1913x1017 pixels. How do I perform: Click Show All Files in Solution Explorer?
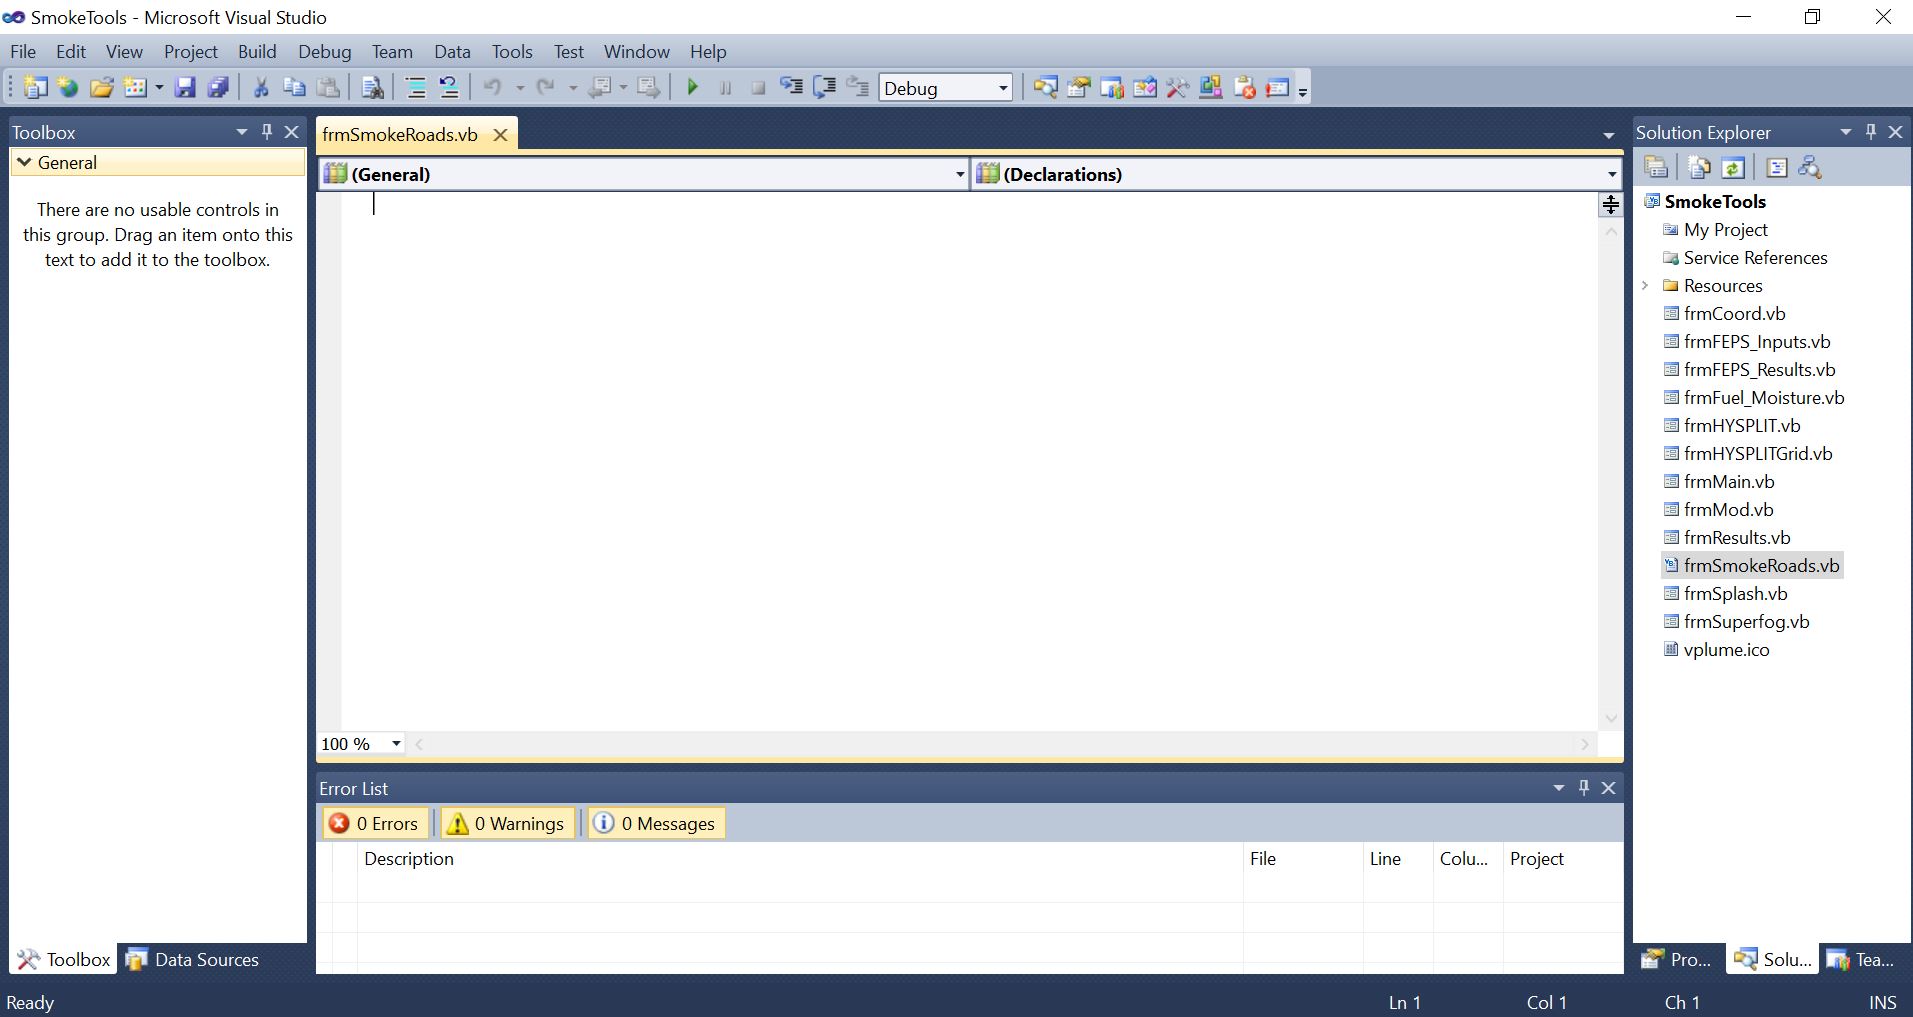point(1699,168)
